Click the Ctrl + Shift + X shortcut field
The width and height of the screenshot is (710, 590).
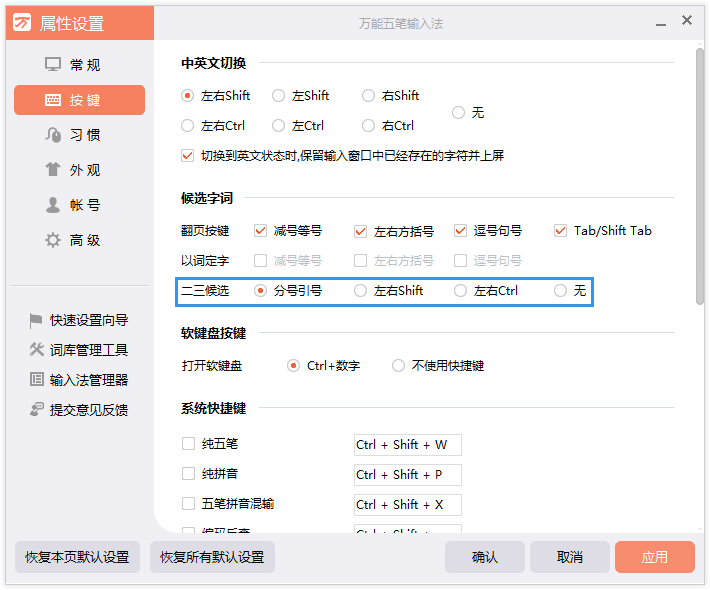point(408,504)
